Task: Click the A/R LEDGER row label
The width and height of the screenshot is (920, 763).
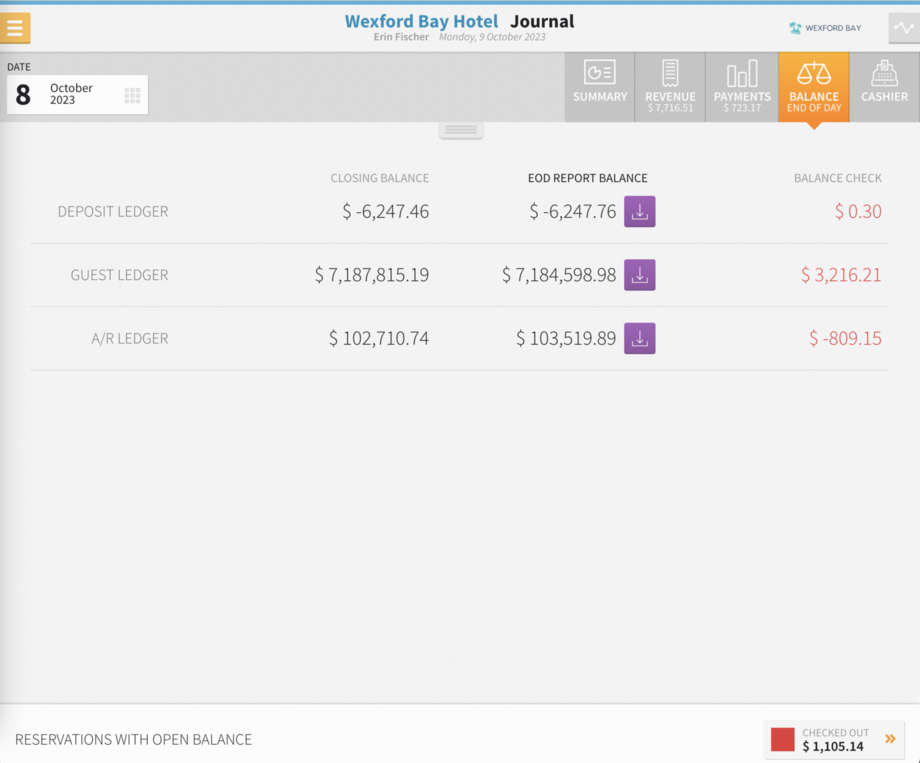Action: pyautogui.click(x=130, y=338)
